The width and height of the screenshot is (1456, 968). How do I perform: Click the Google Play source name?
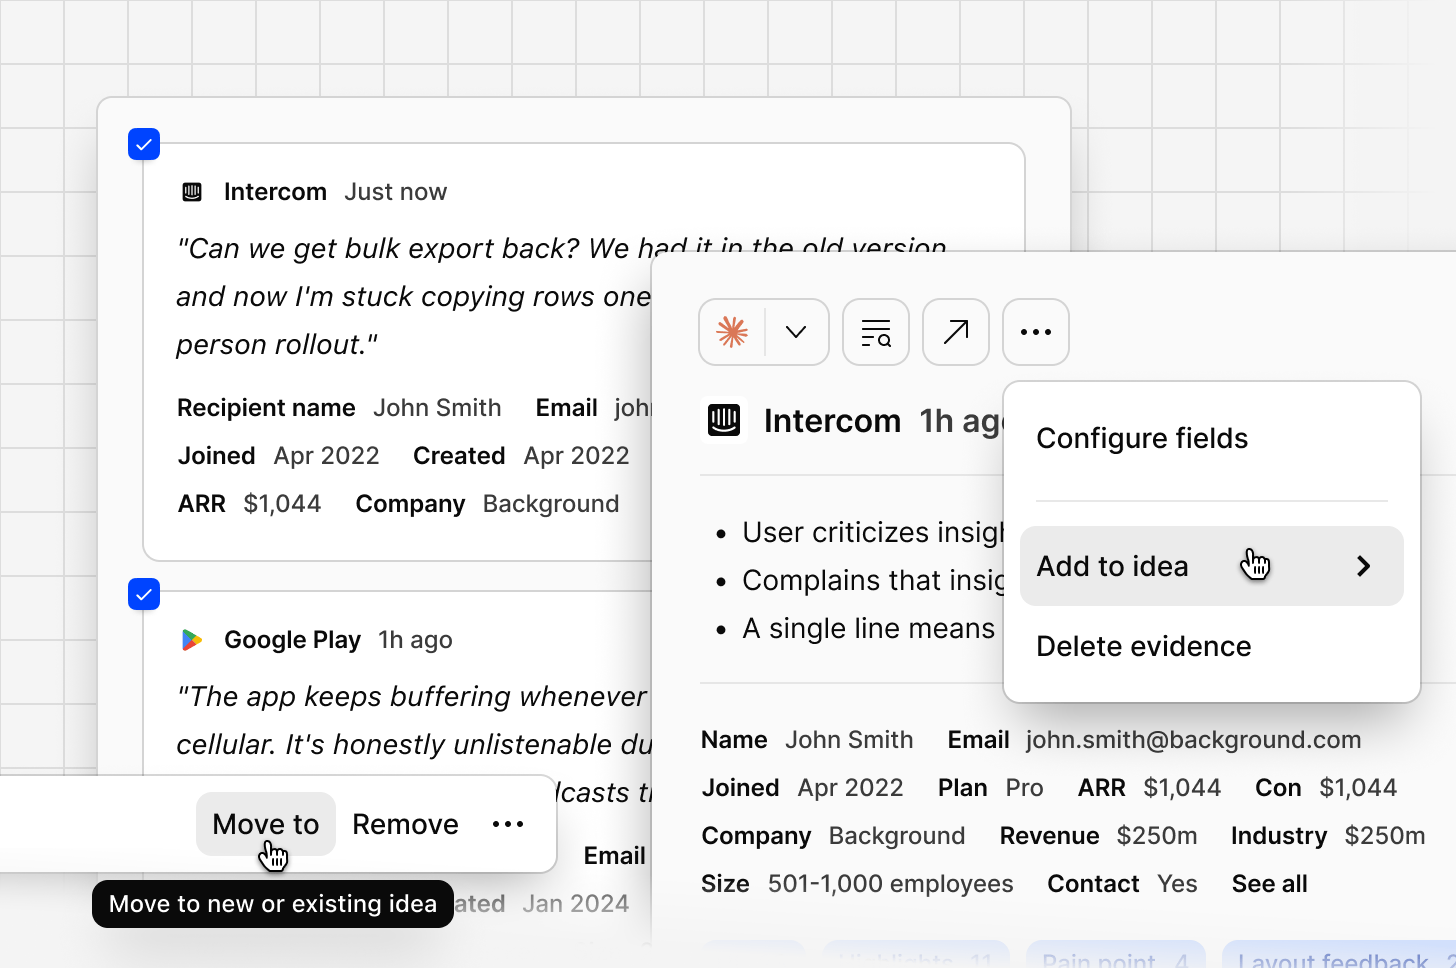[292, 640]
